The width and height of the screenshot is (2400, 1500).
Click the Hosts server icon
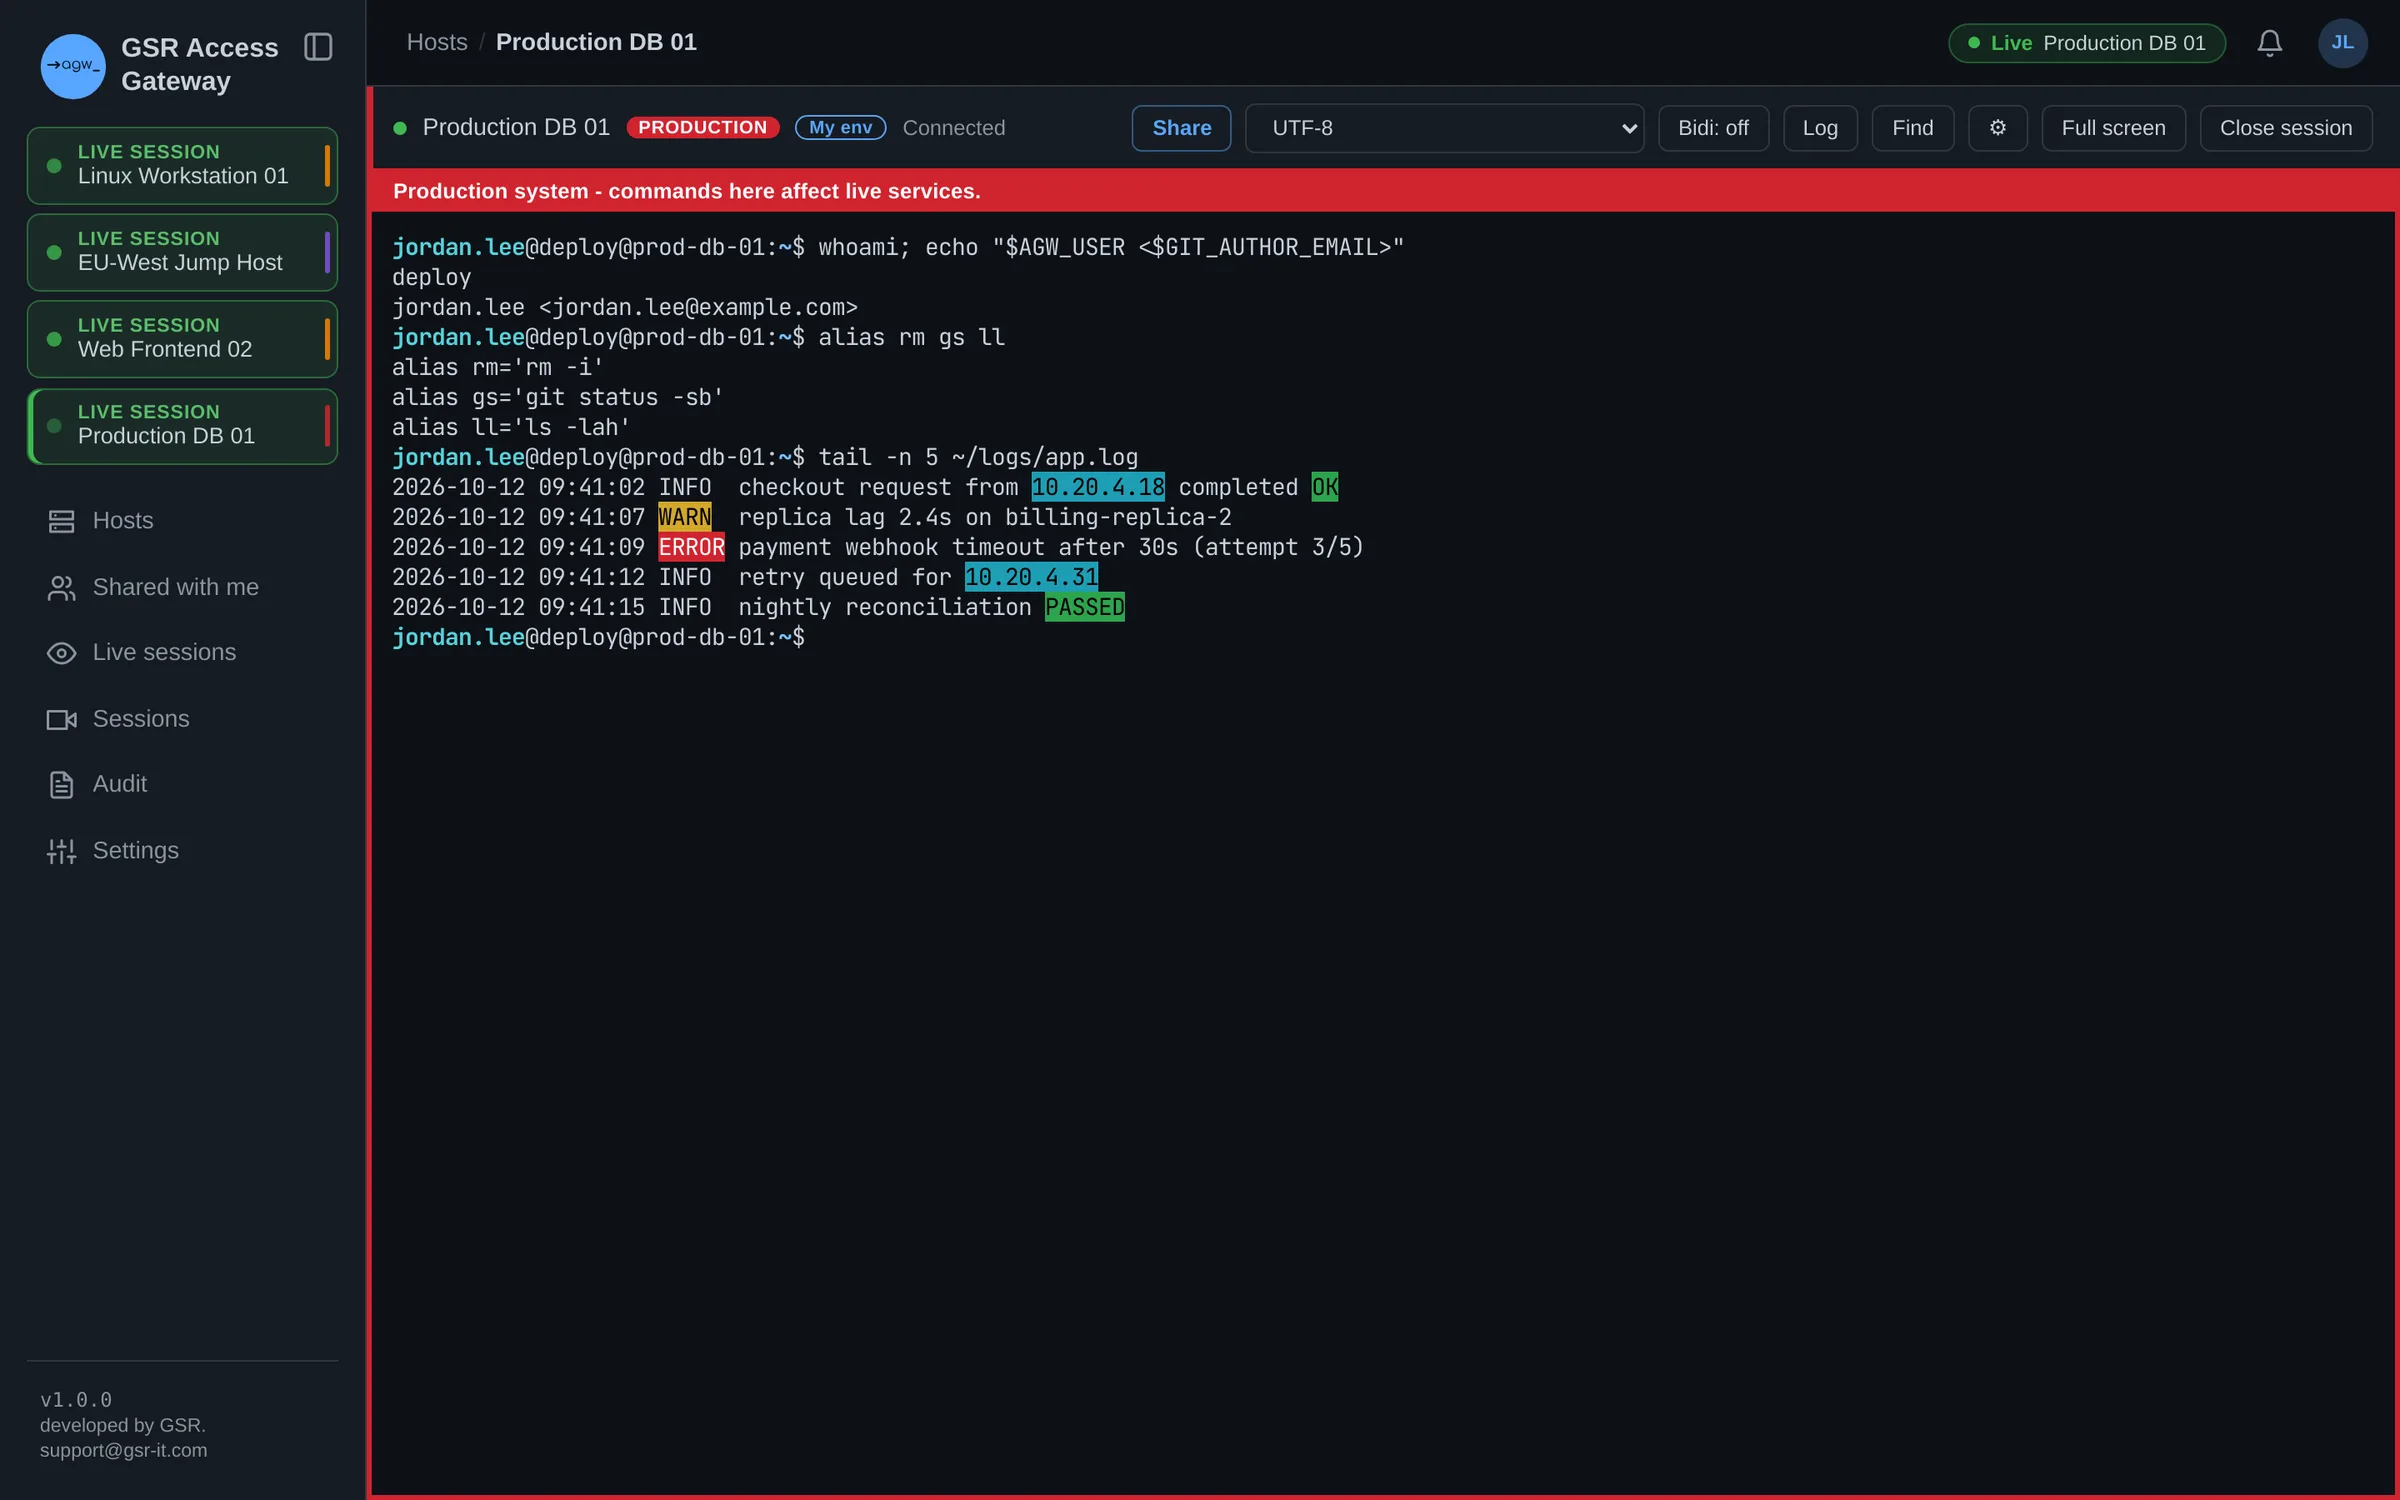[x=61, y=521]
